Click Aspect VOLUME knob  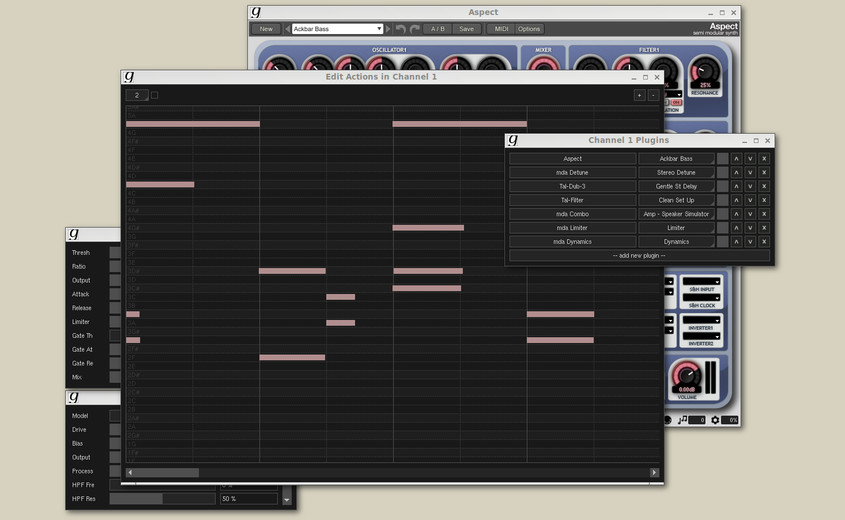coord(687,376)
